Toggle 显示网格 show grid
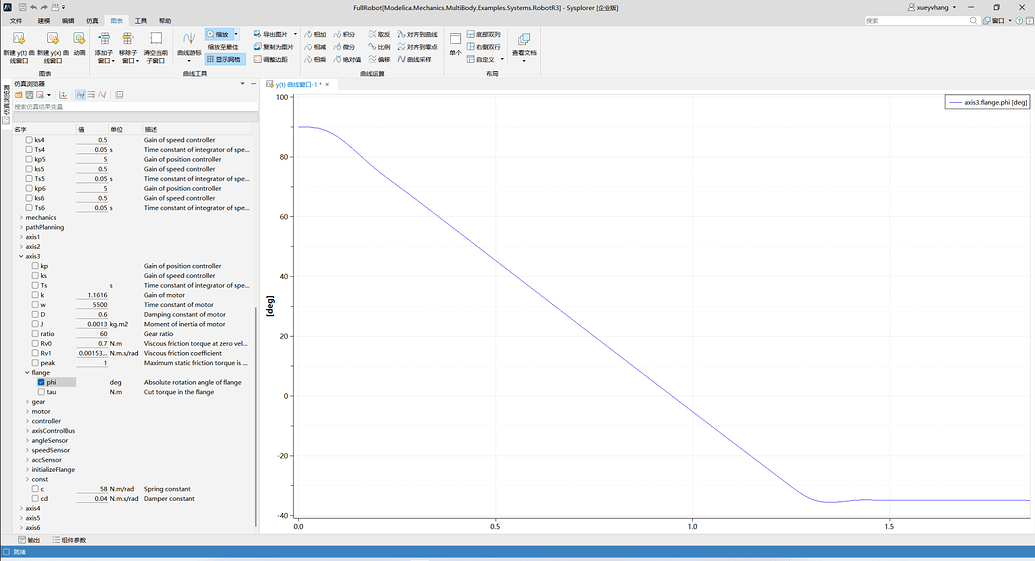1035x561 pixels. click(224, 59)
